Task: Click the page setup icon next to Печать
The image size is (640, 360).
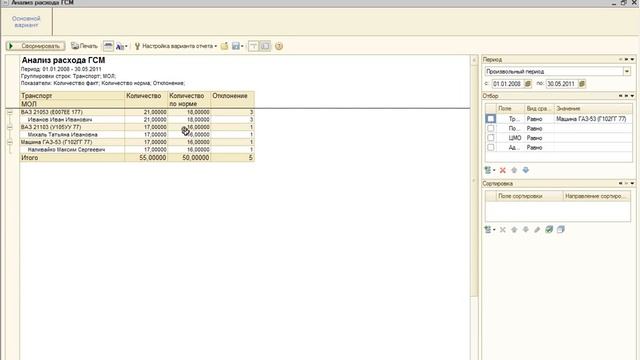Action: click(108, 46)
